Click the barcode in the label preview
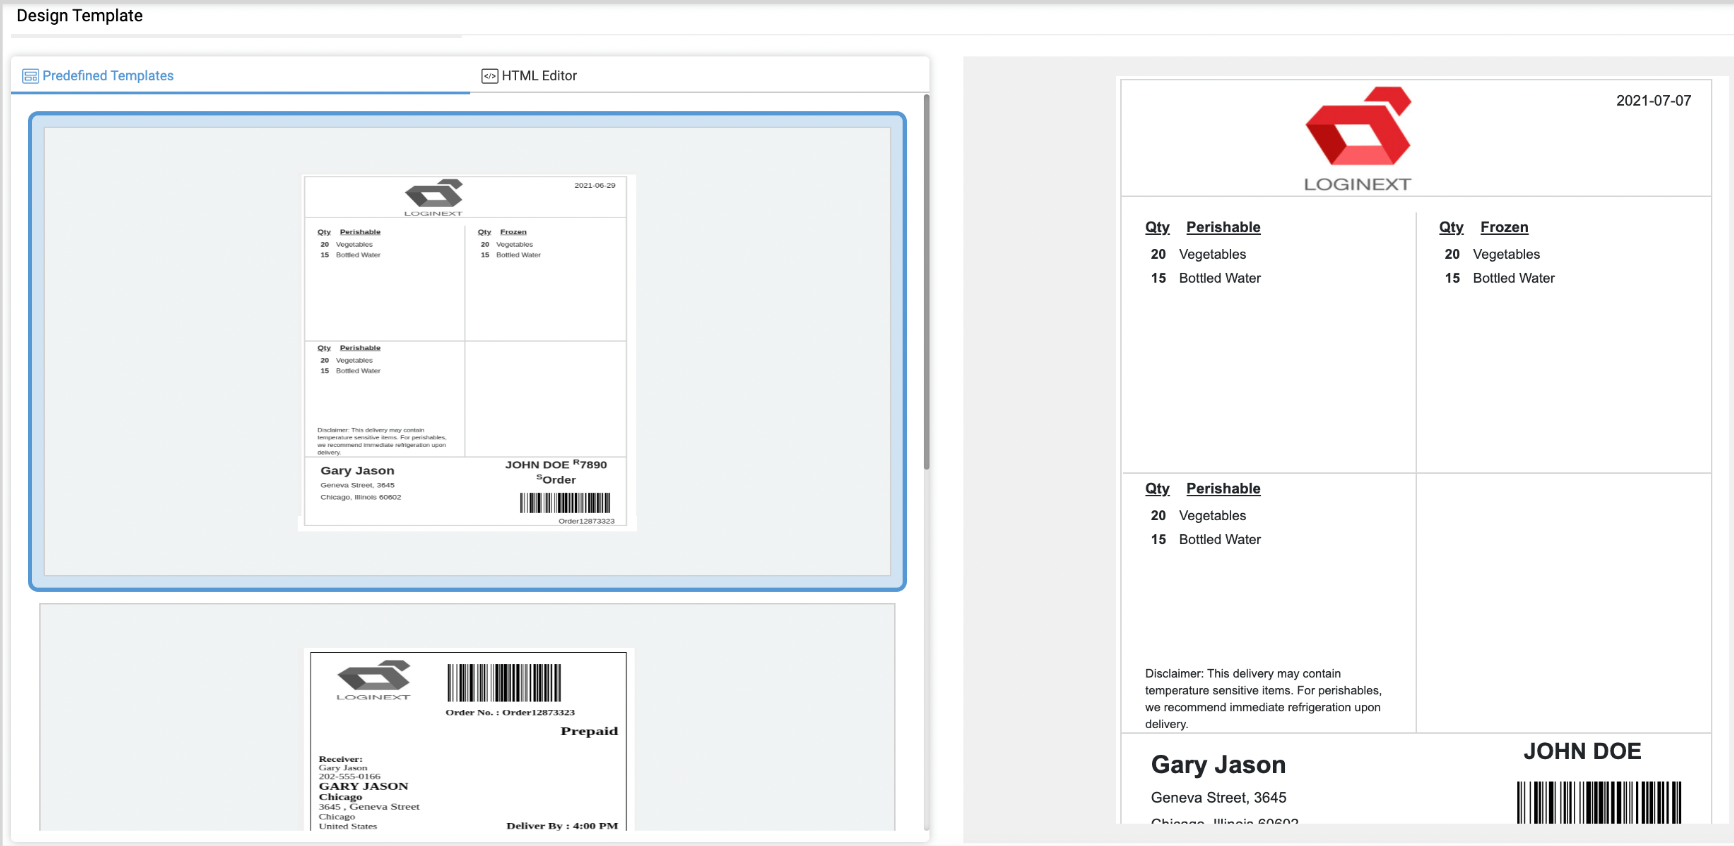Viewport: 1734px width, 846px height. pos(1599,802)
